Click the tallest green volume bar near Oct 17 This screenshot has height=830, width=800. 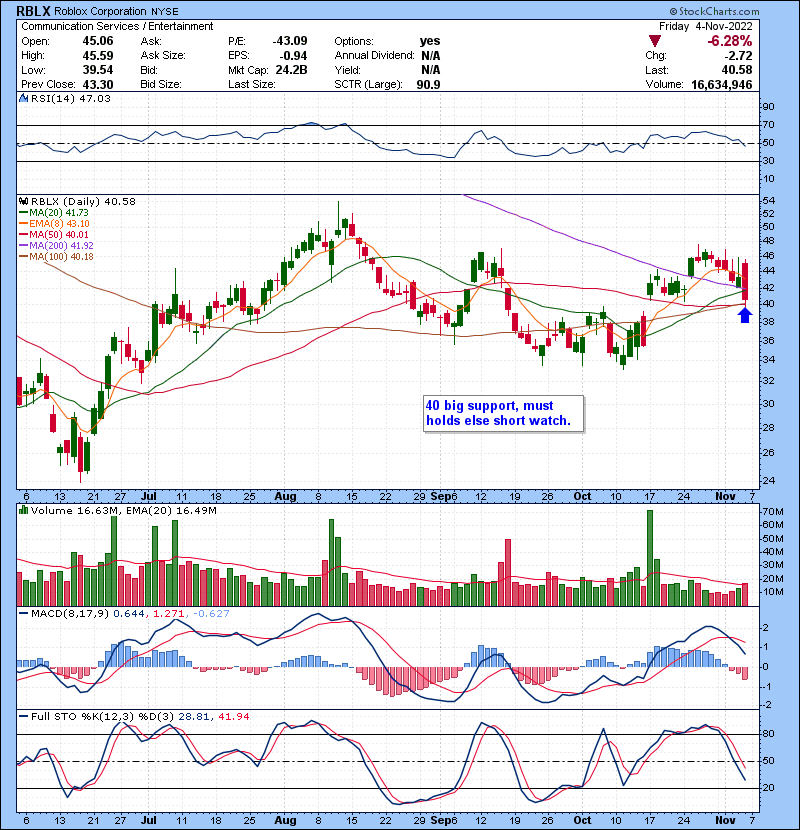(x=650, y=558)
